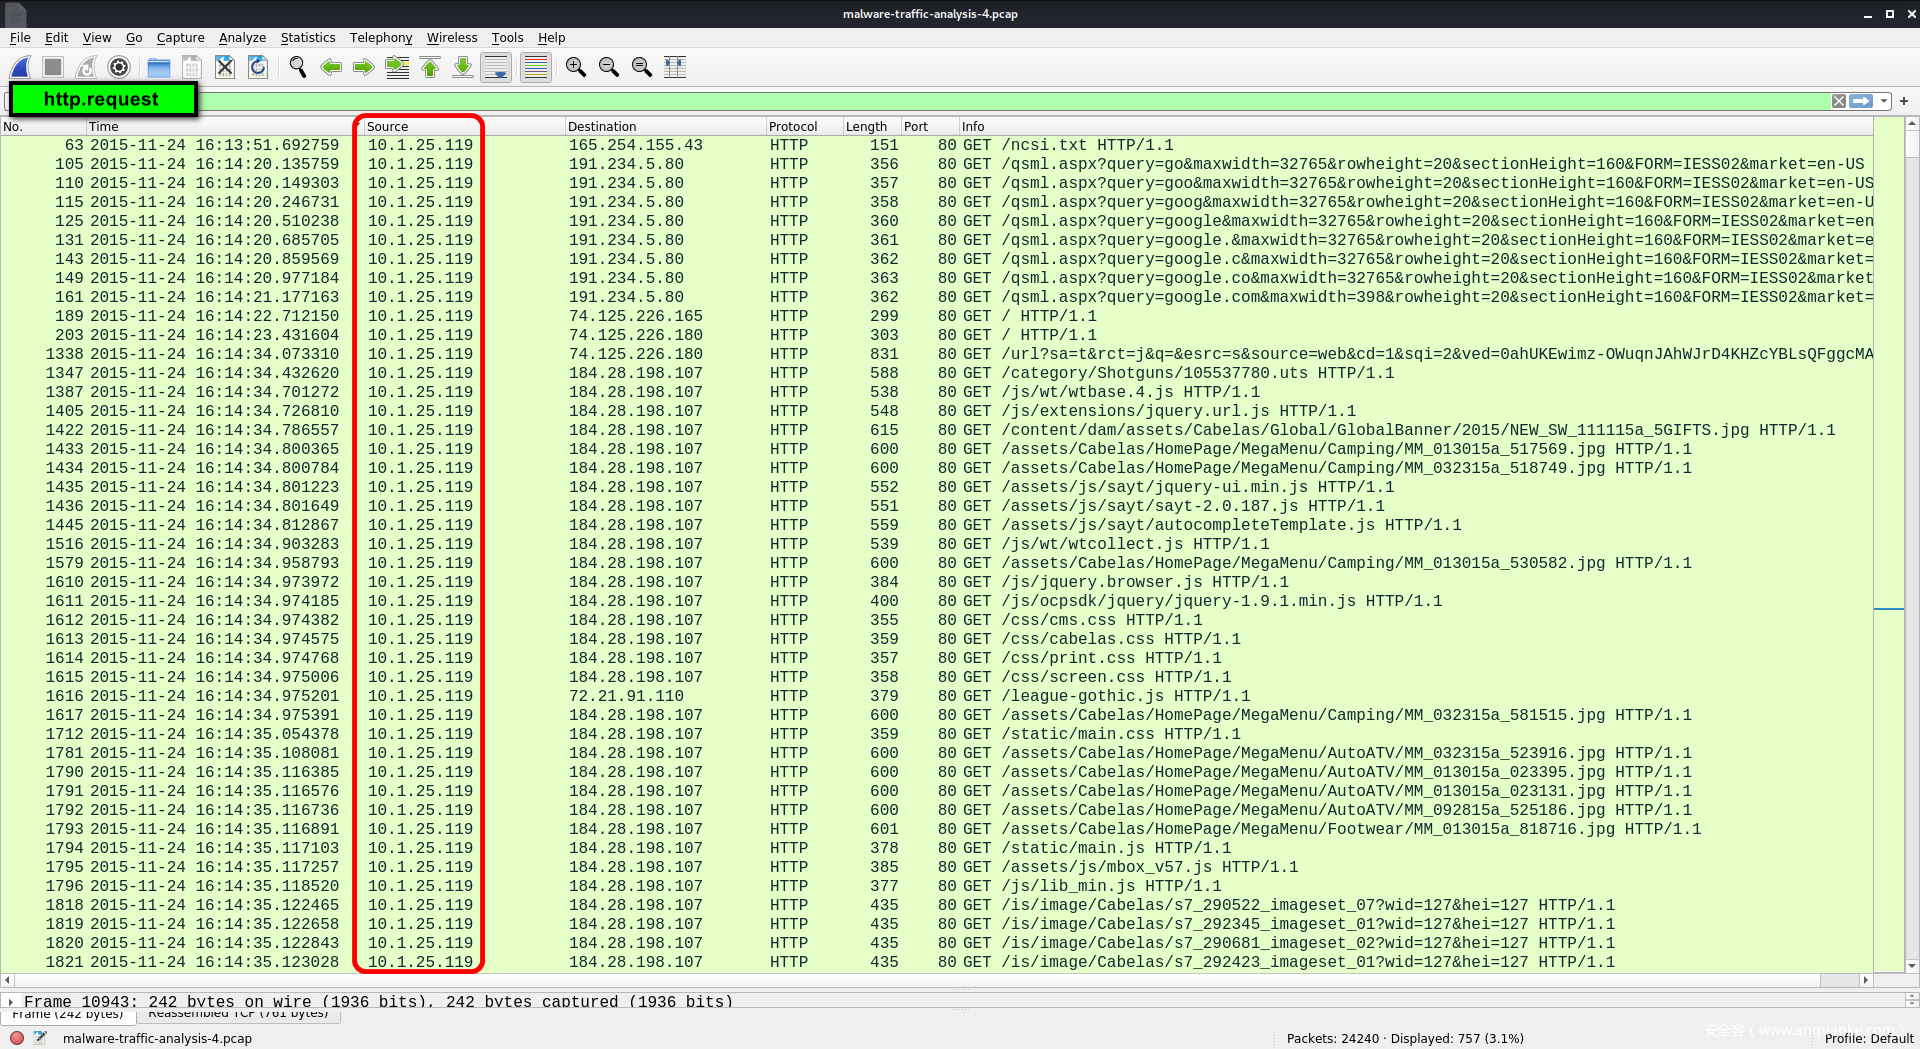
Task: Toggle packet colorization rules
Action: (536, 67)
